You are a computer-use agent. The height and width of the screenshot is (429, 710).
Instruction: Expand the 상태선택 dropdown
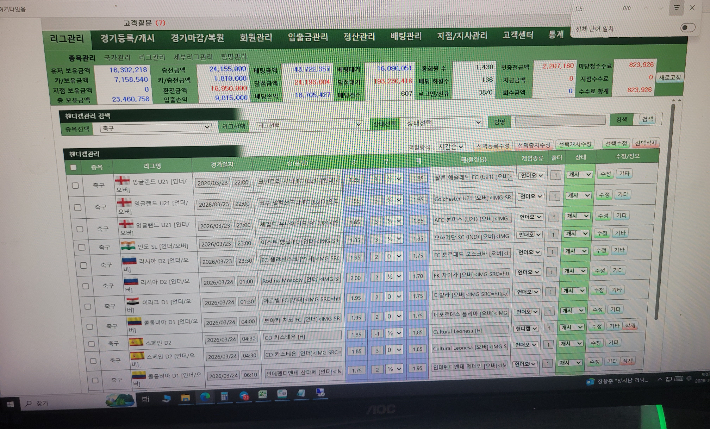(442, 122)
